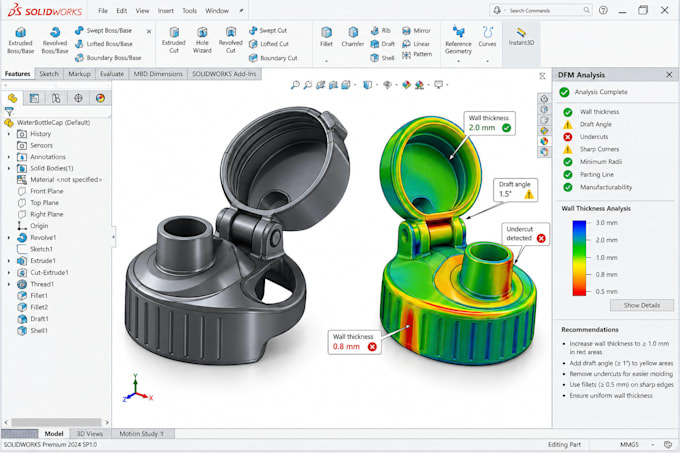The width and height of the screenshot is (680, 453).
Task: Choose the Lofted Cut tool
Action: pyautogui.click(x=269, y=44)
